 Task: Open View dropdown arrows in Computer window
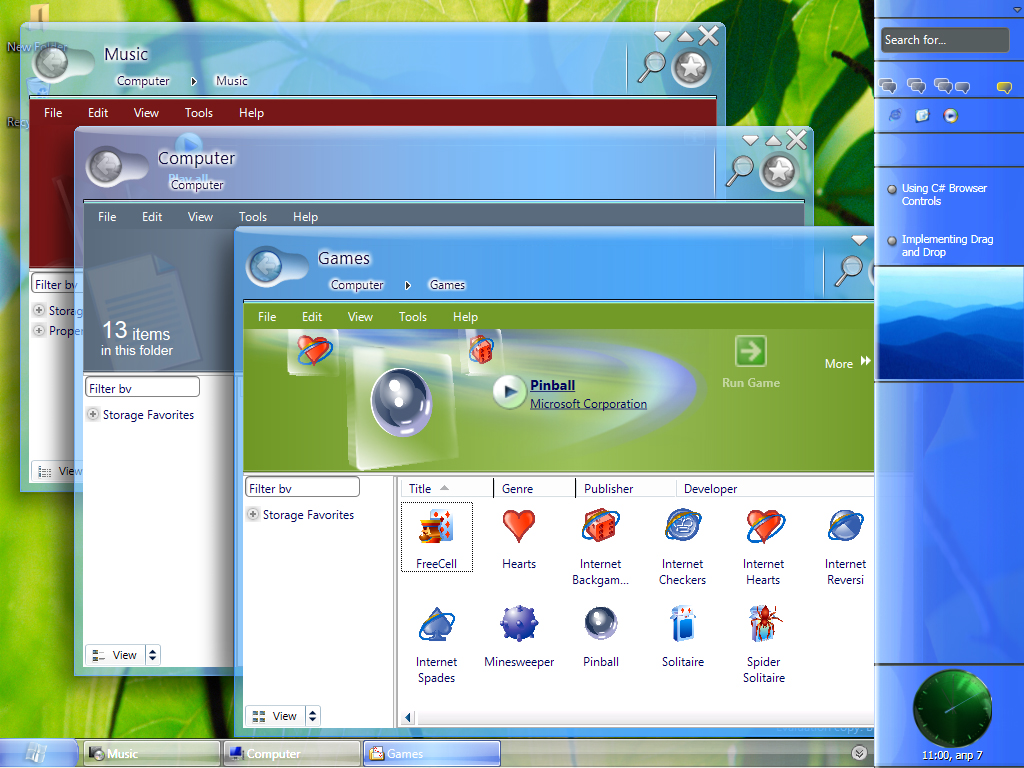[x=153, y=655]
